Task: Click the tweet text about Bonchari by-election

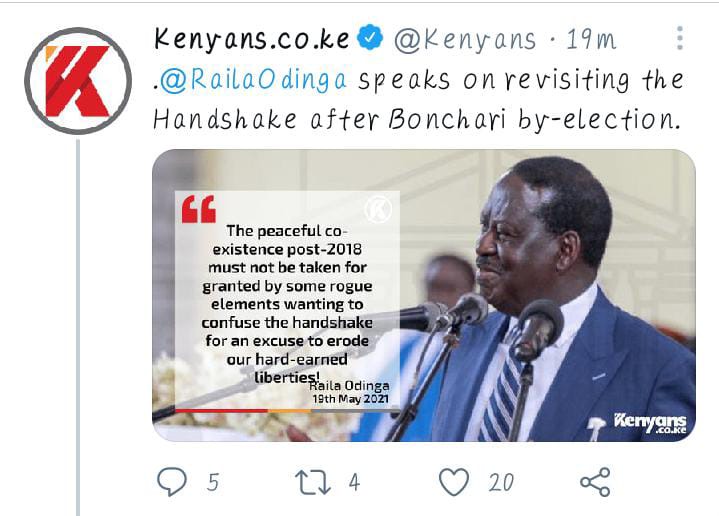Action: pos(418,100)
